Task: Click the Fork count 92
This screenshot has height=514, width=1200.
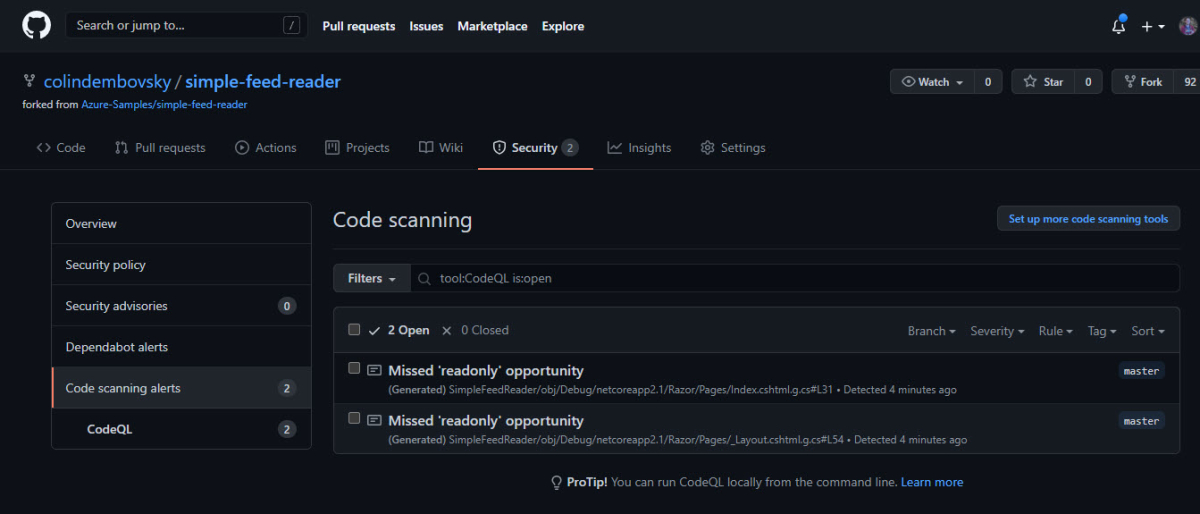Action: (x=1189, y=82)
